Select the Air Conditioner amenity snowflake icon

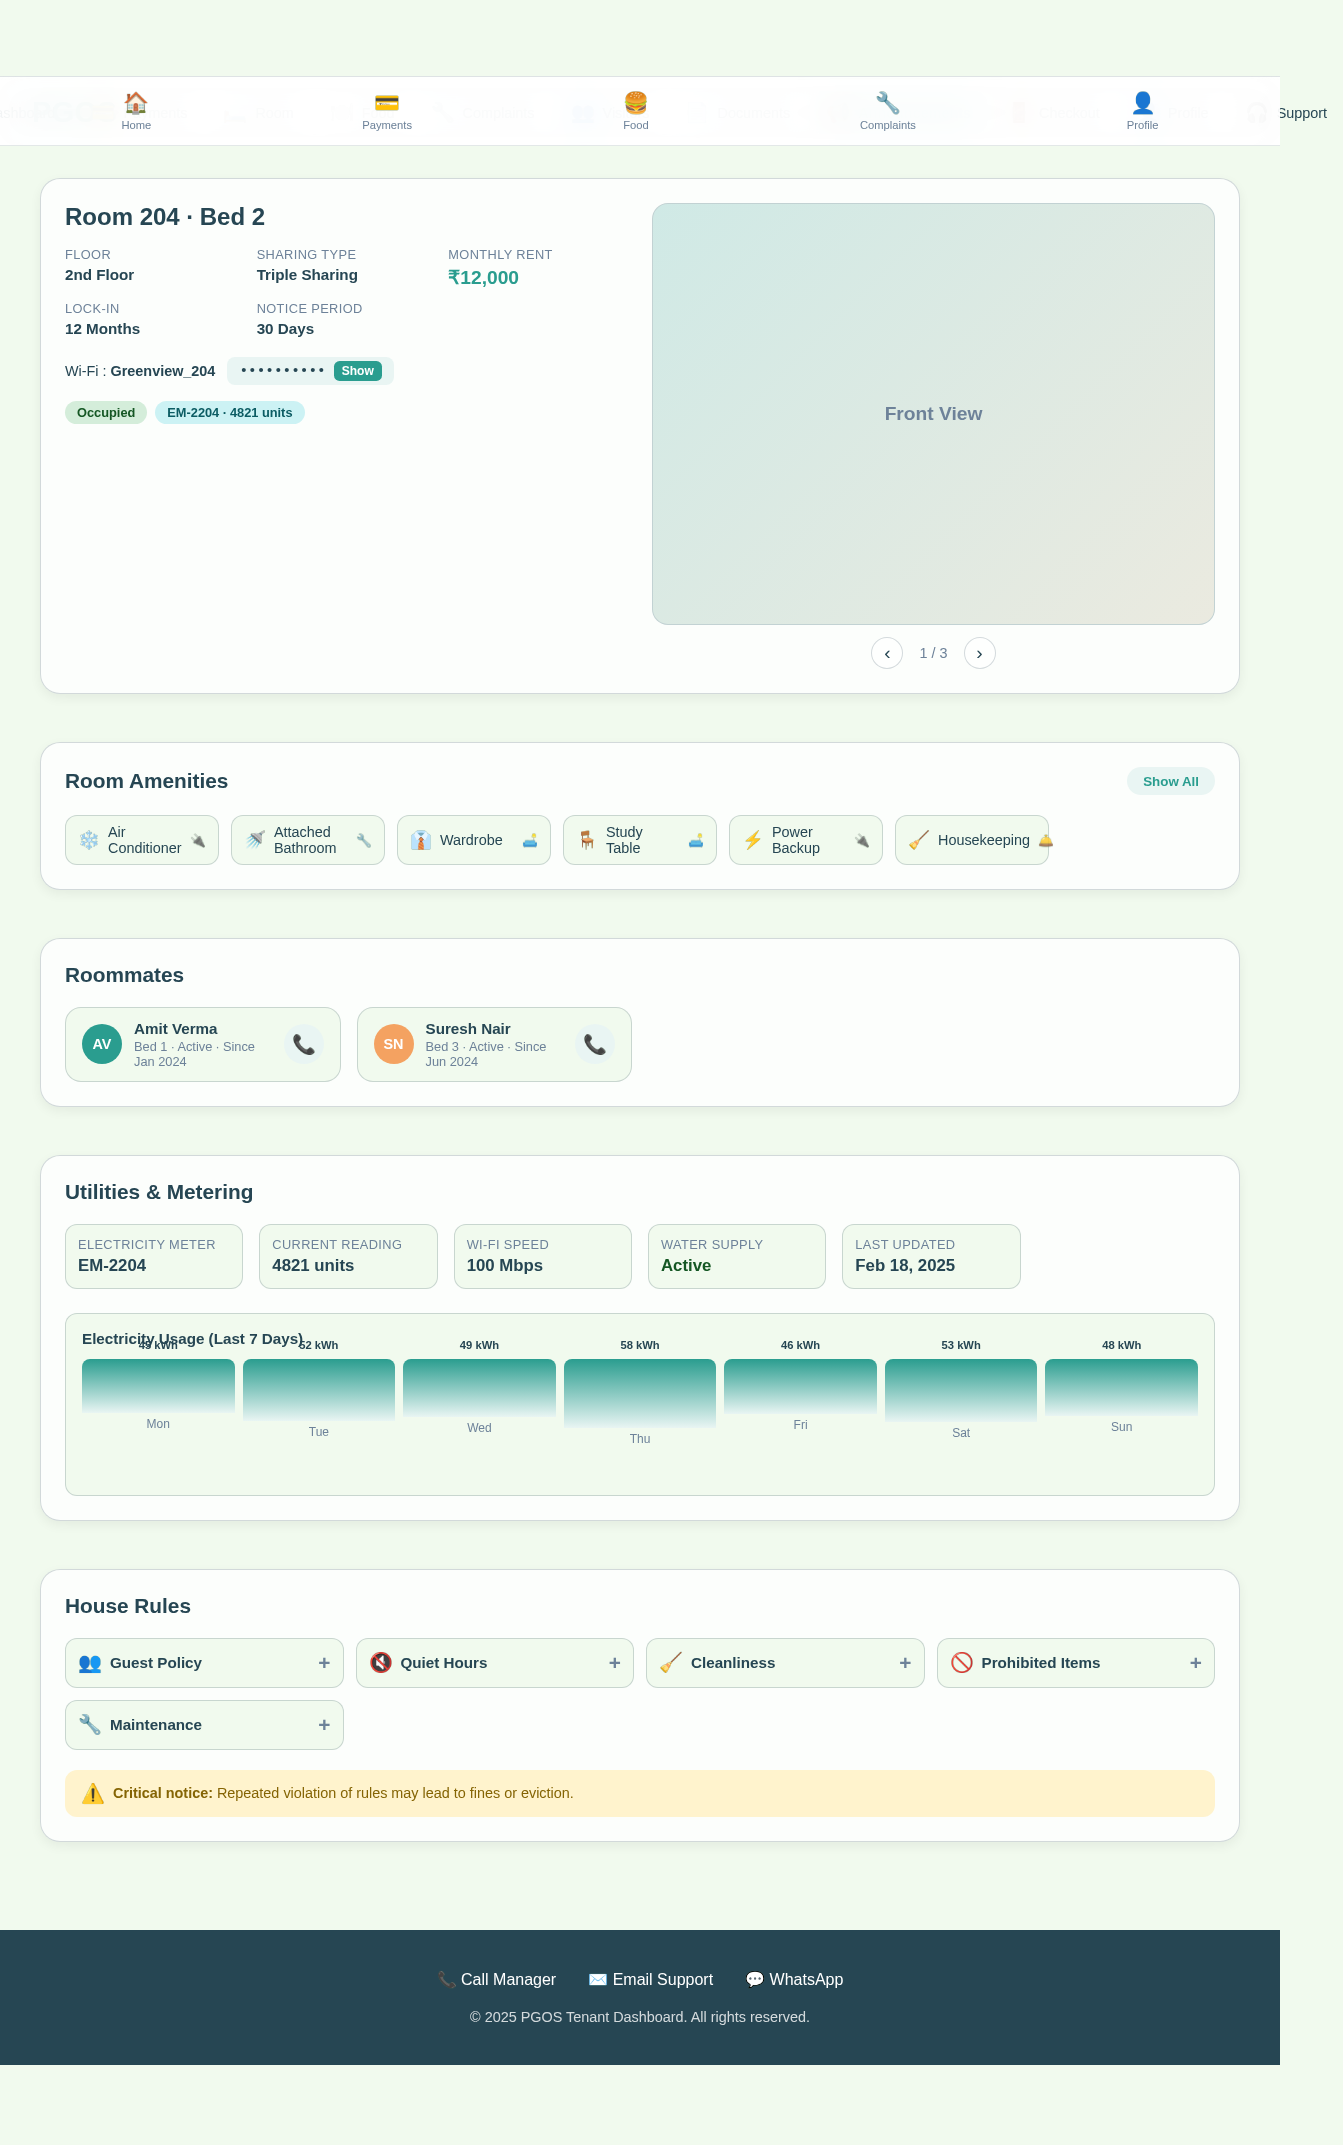coord(89,840)
